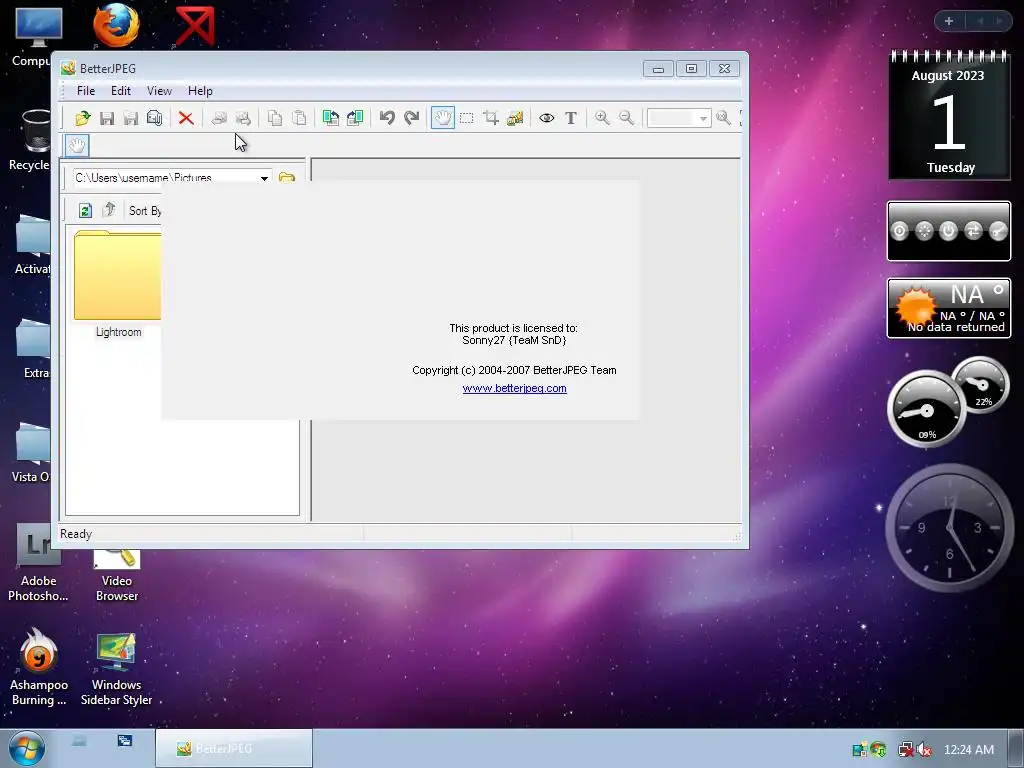The height and width of the screenshot is (768, 1024).
Task: Click the BetterJPEG taskbar button
Action: [x=234, y=748]
